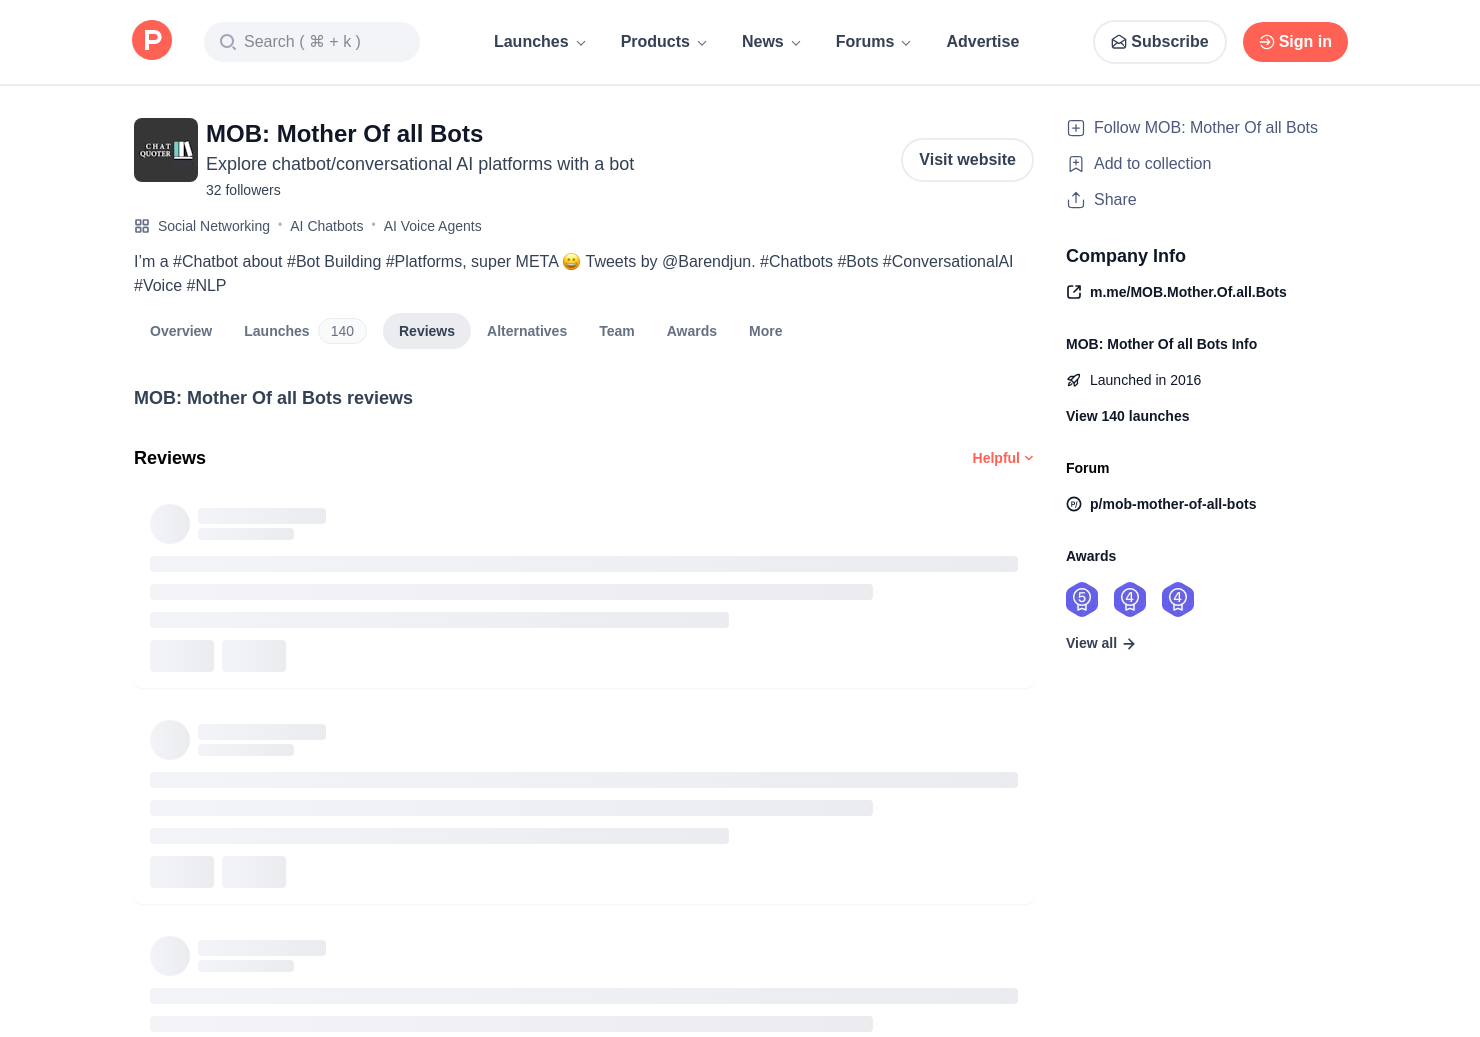Image resolution: width=1480 pixels, height=1037 pixels.
Task: Click the Share upload icon
Action: click(1076, 200)
